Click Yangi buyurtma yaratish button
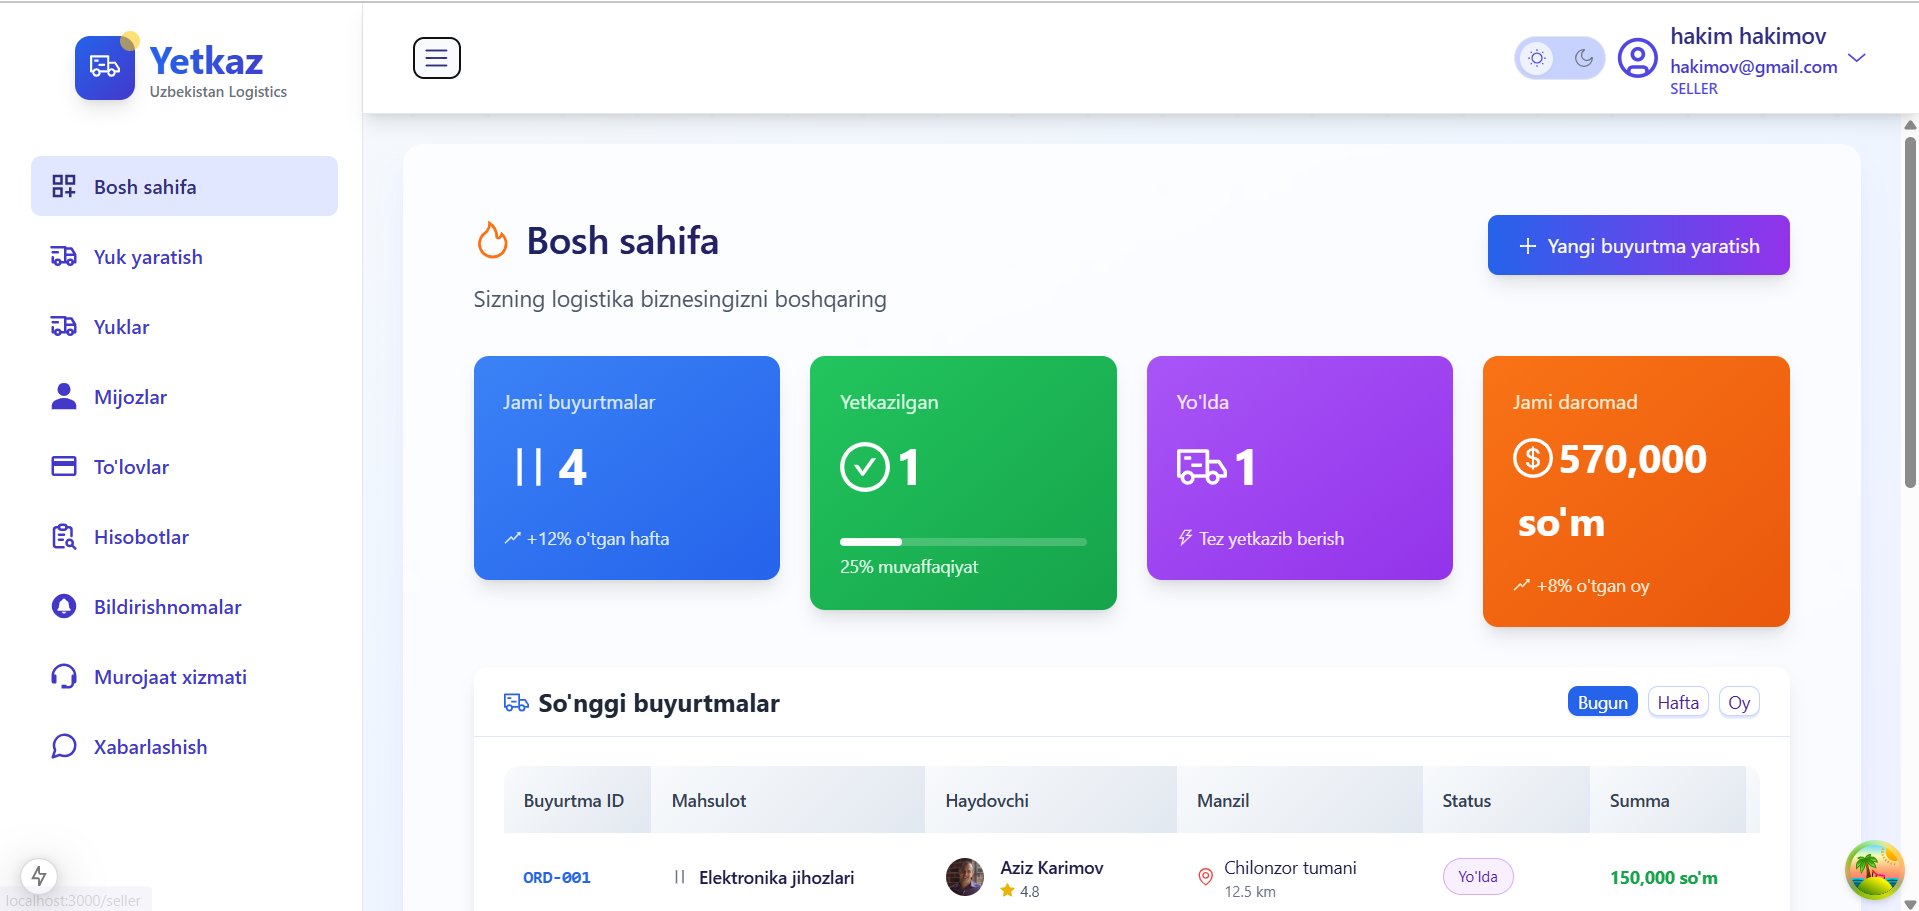 1638,245
